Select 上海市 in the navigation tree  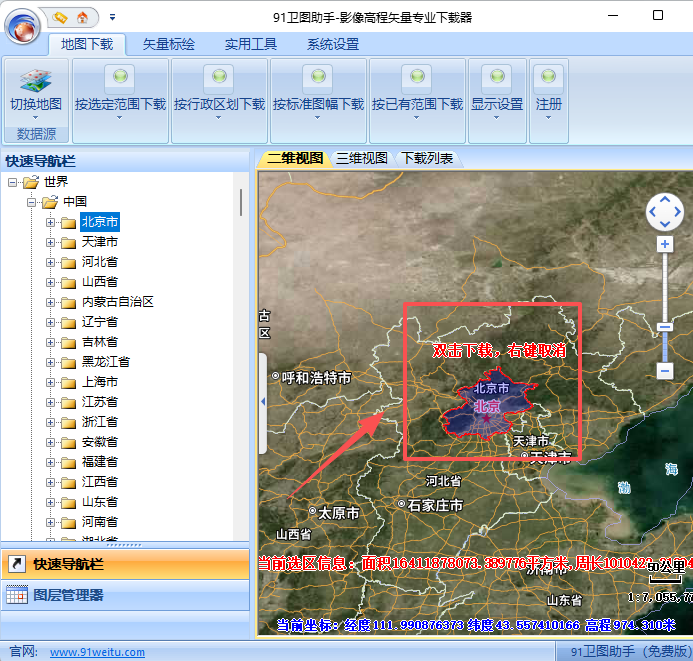coord(100,382)
